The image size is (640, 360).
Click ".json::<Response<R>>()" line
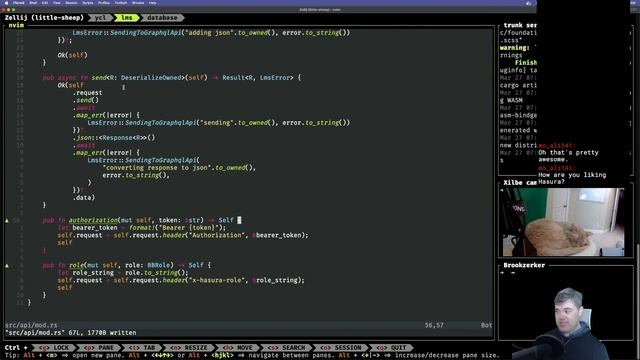click(x=114, y=138)
